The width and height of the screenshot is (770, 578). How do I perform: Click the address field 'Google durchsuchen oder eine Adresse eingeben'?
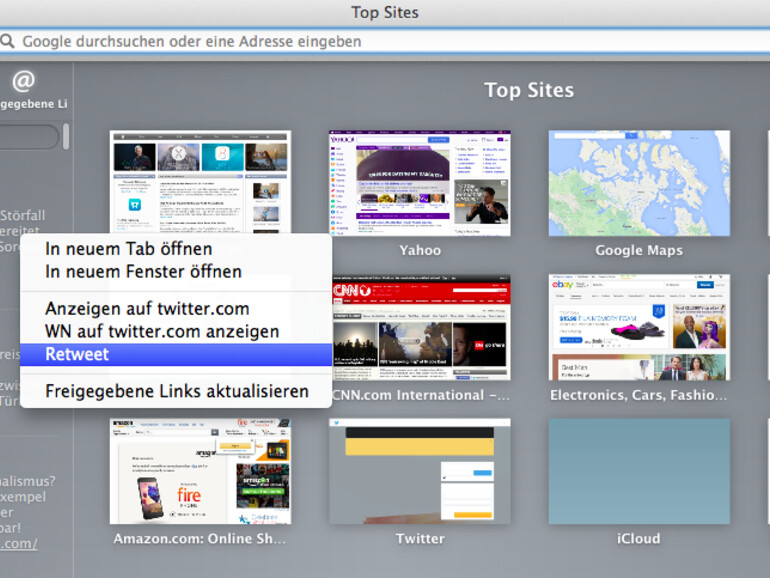coord(385,41)
